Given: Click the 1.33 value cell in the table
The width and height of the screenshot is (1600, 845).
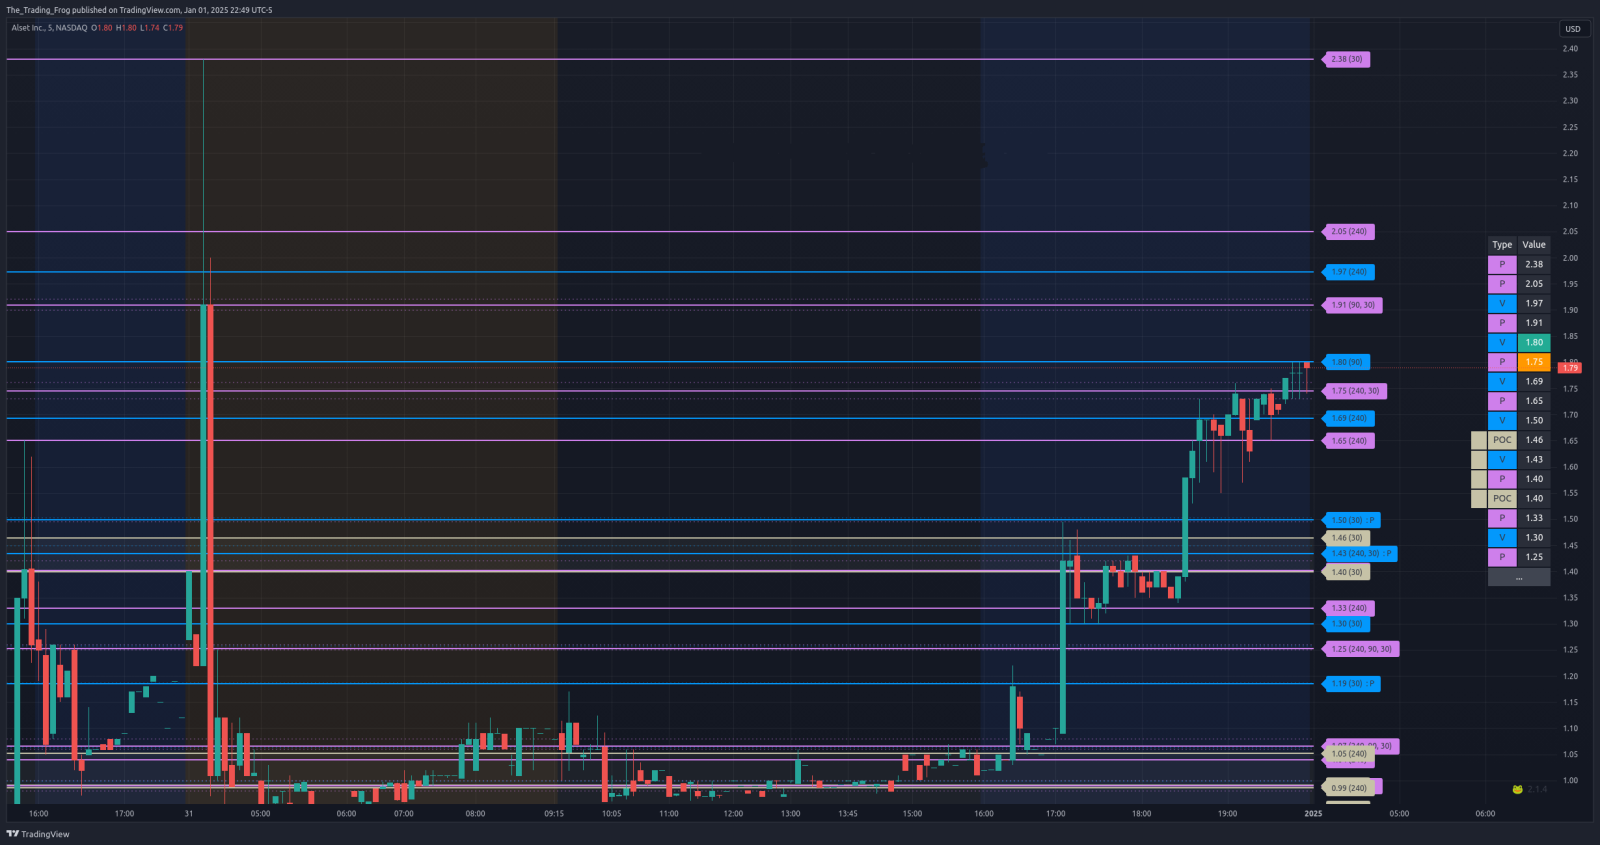Looking at the screenshot, I should click(1534, 518).
